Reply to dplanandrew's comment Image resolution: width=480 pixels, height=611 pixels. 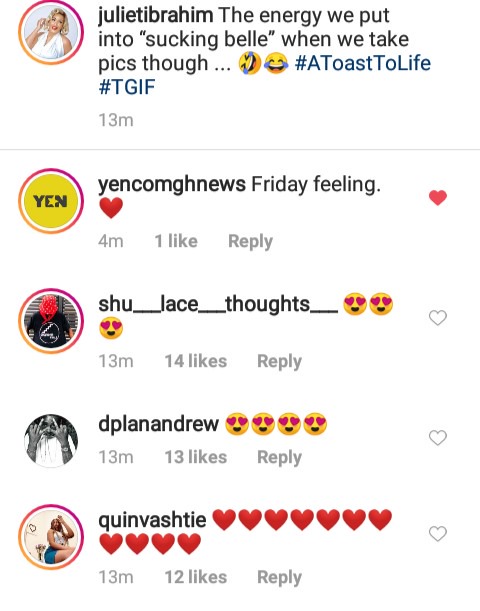click(279, 457)
